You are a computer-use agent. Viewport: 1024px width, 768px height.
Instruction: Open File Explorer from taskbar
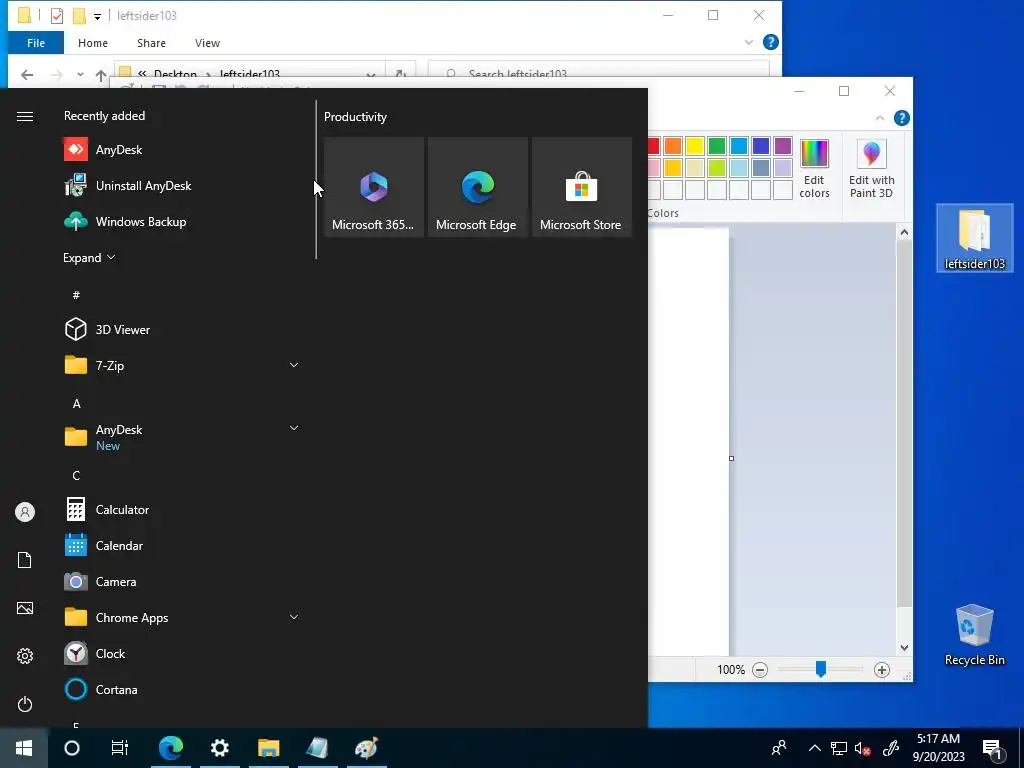point(268,748)
